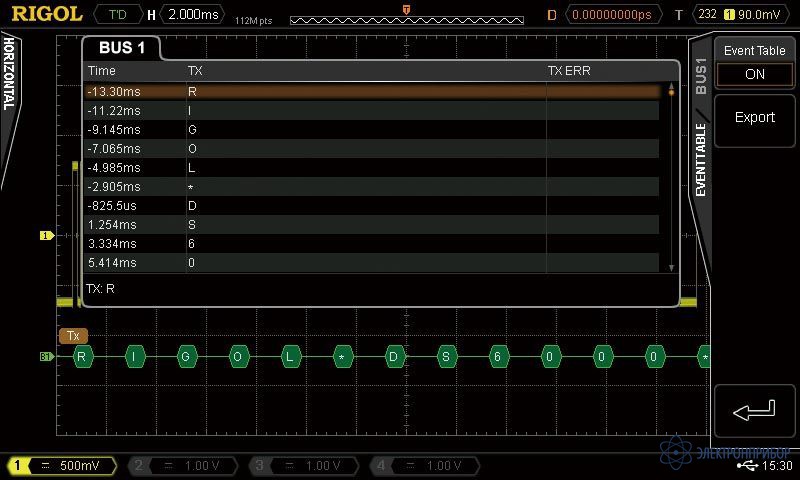Toggle channel 1 500mV indicator
This screenshot has width=800, height=480.
tap(60, 466)
